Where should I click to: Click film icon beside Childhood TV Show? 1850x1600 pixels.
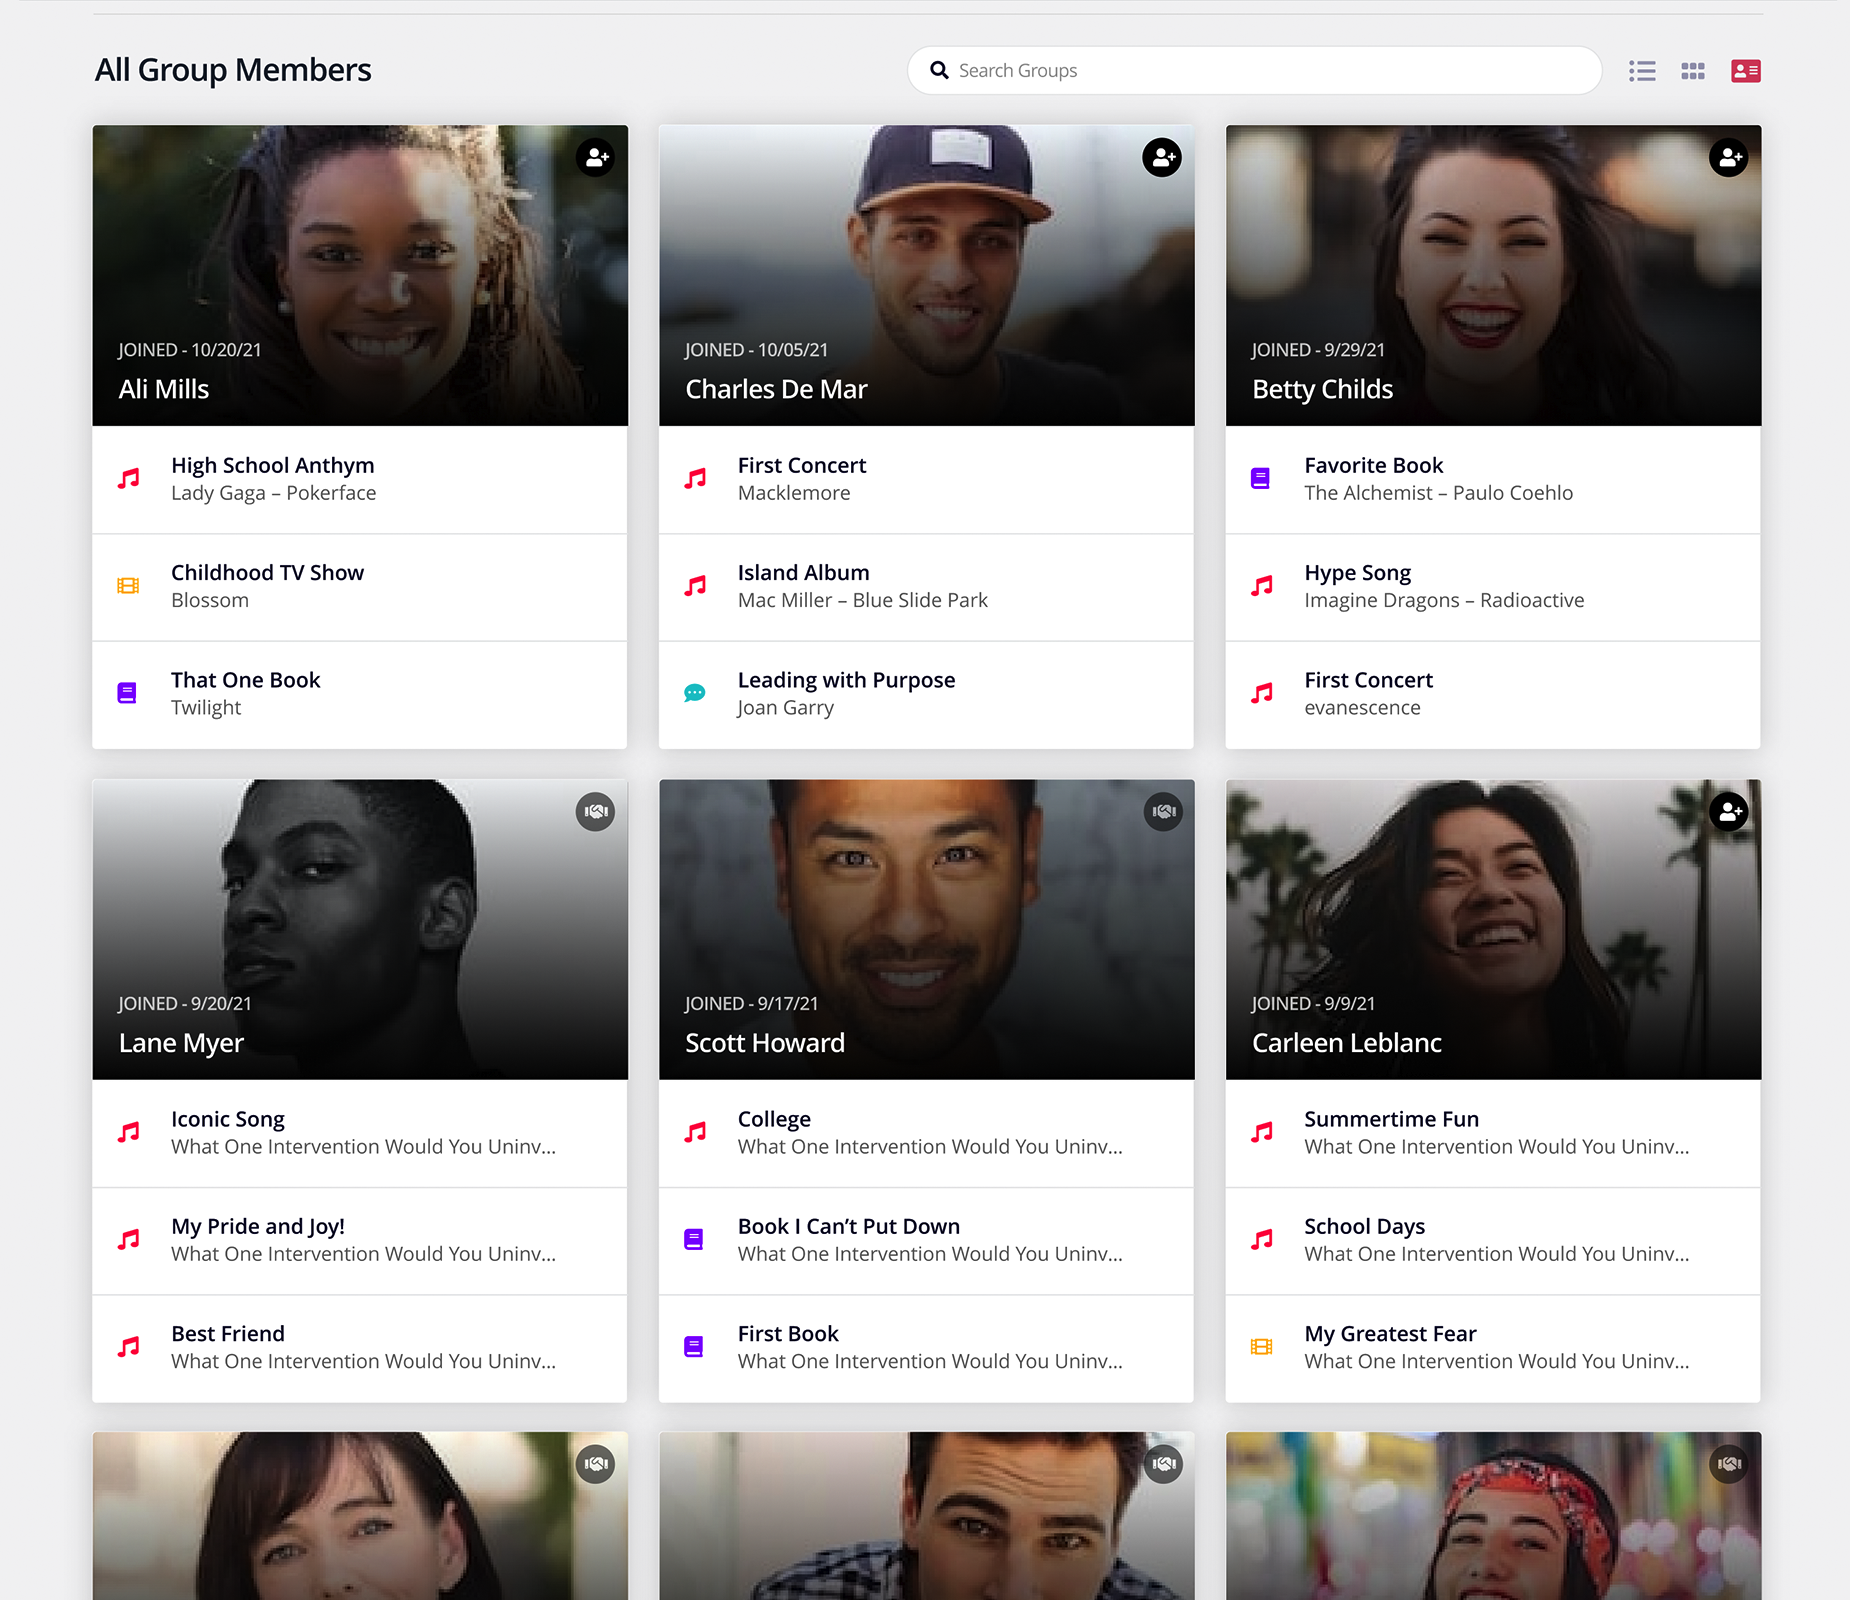coord(128,586)
